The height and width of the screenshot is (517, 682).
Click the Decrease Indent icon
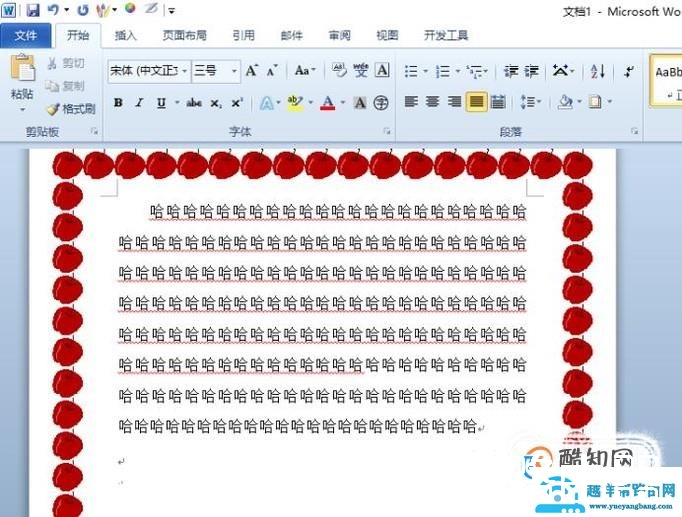[511, 71]
